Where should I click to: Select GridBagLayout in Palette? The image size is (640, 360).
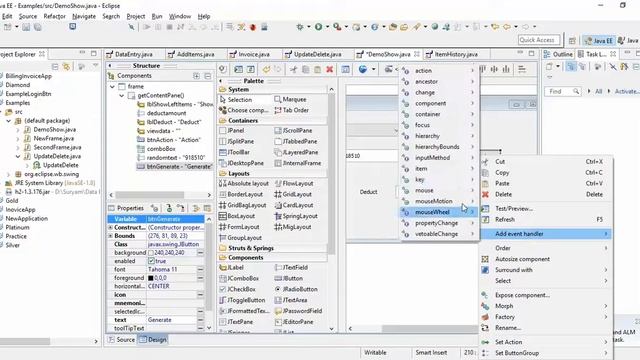(x=242, y=205)
